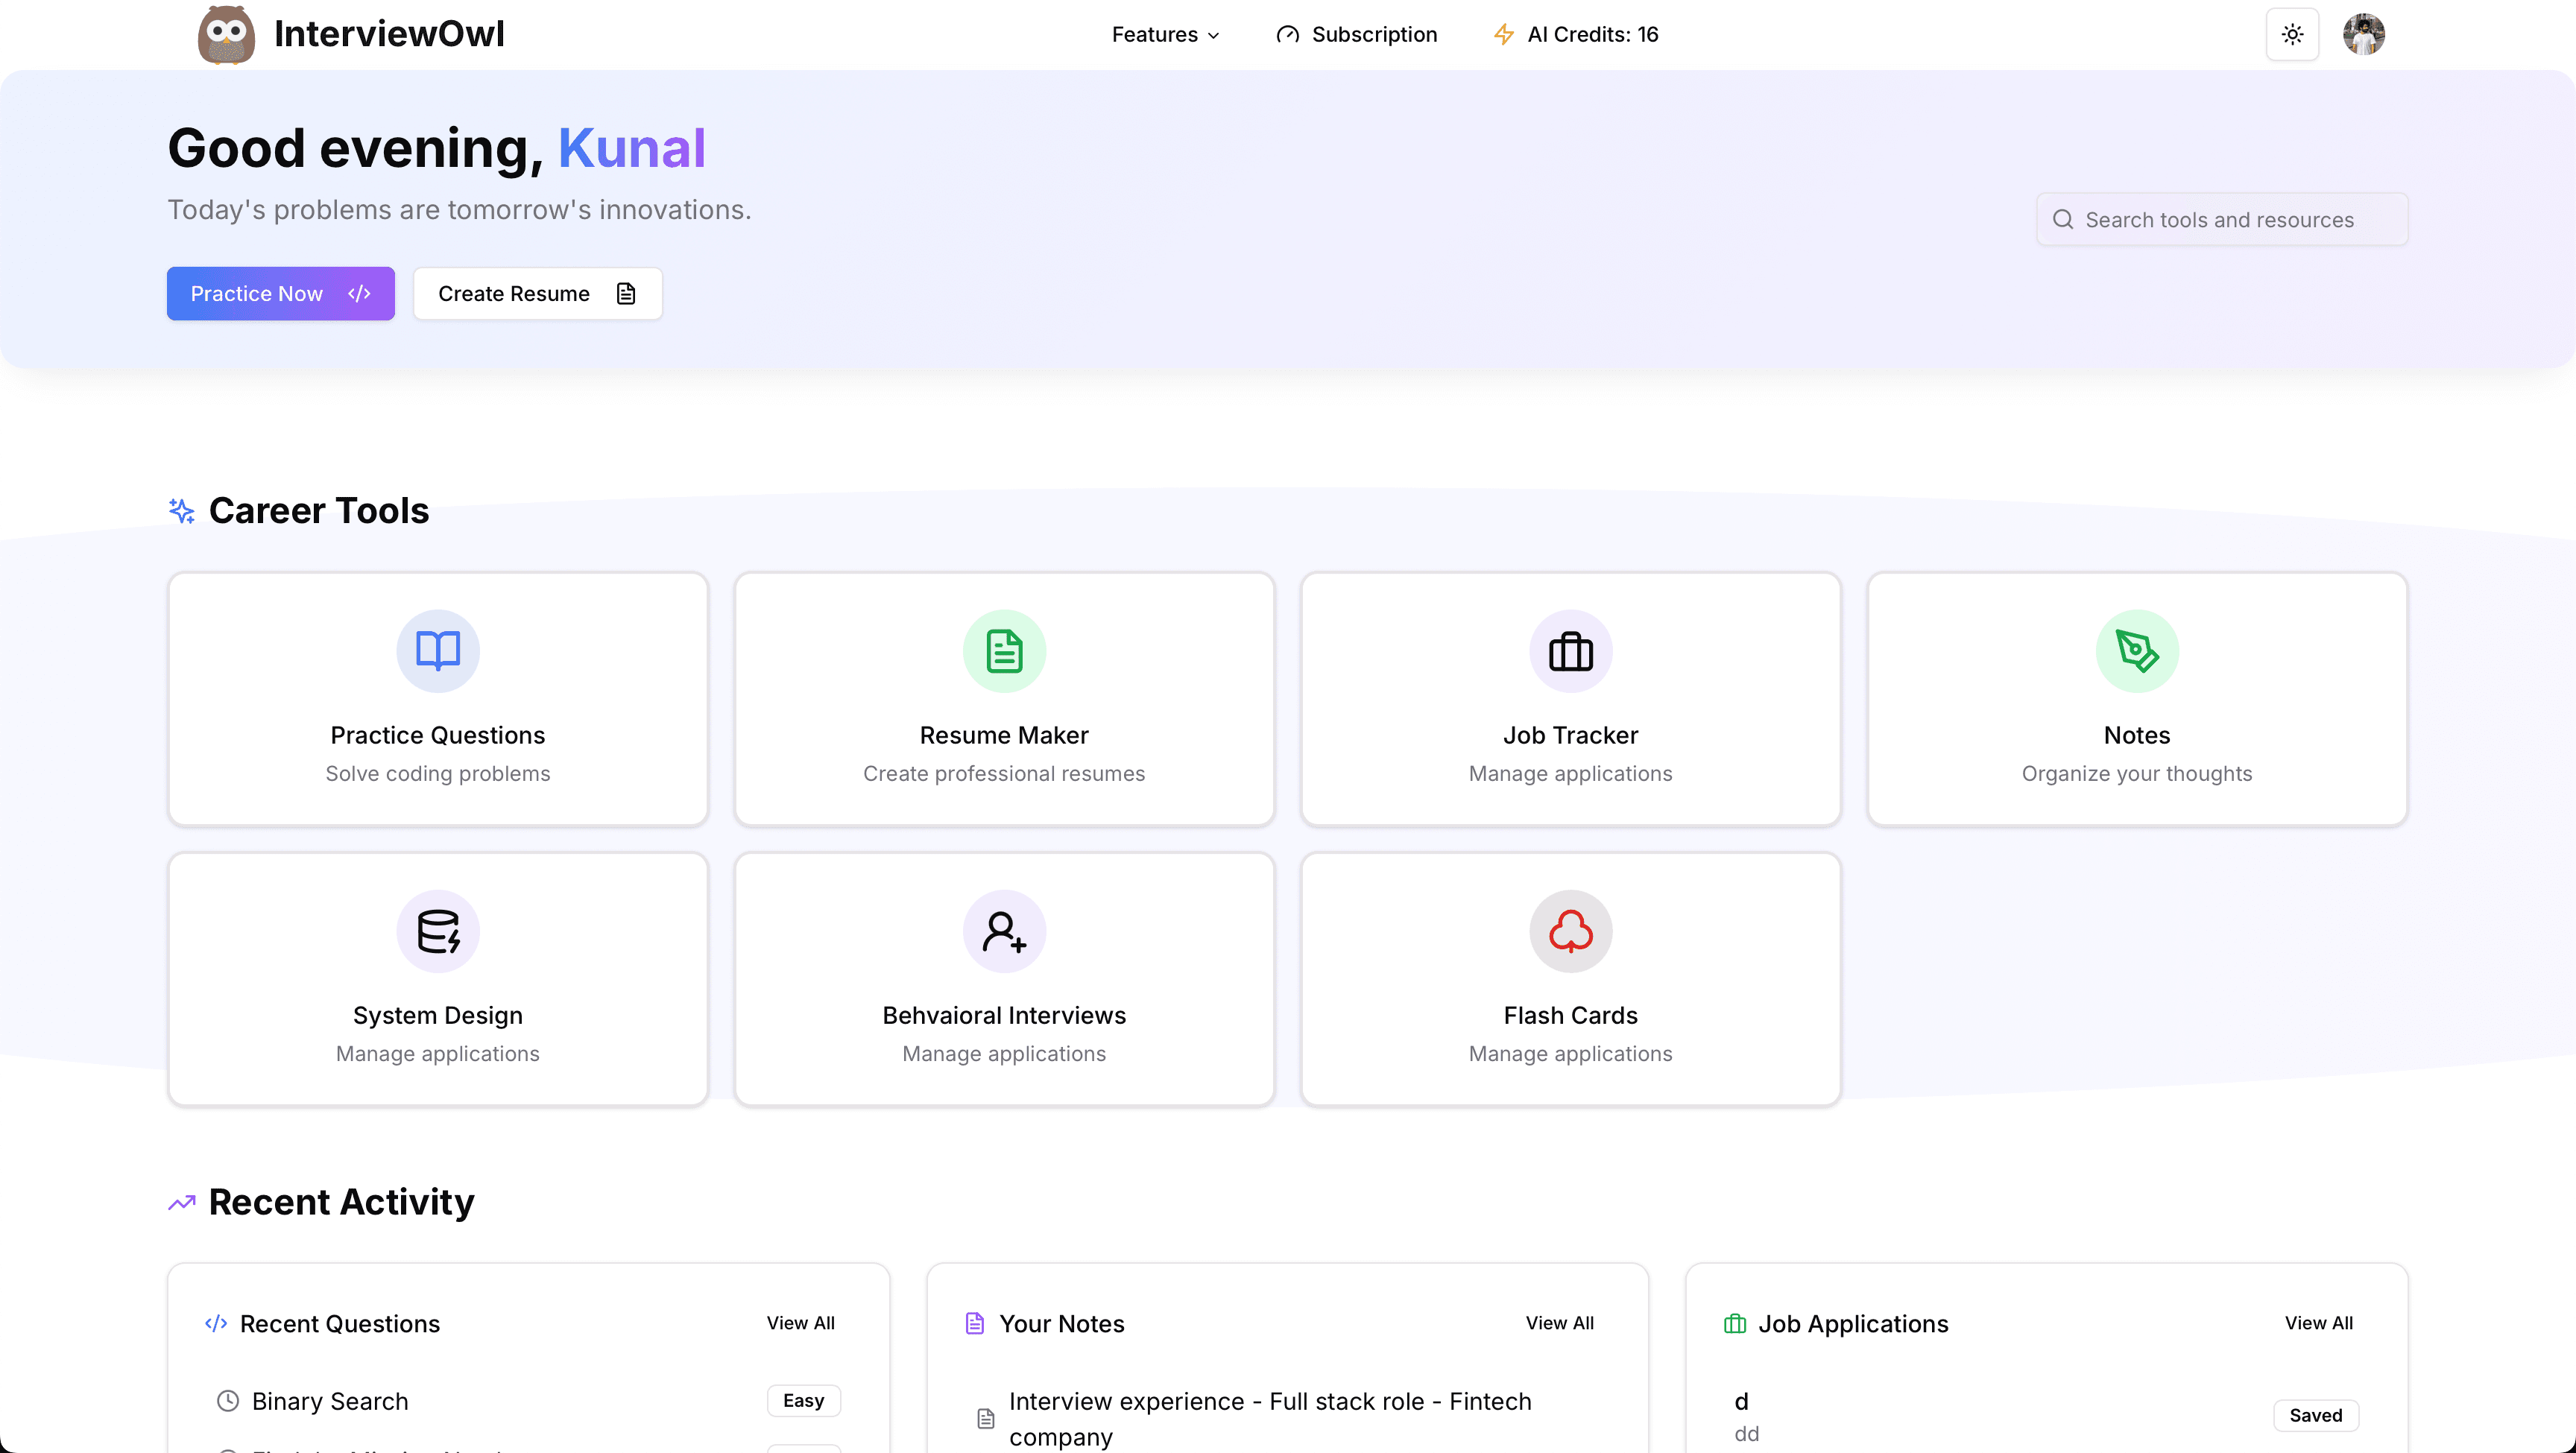Click the code icon beside Recent Questions
Screen dimensions: 2576x1453
click(x=216, y=1324)
